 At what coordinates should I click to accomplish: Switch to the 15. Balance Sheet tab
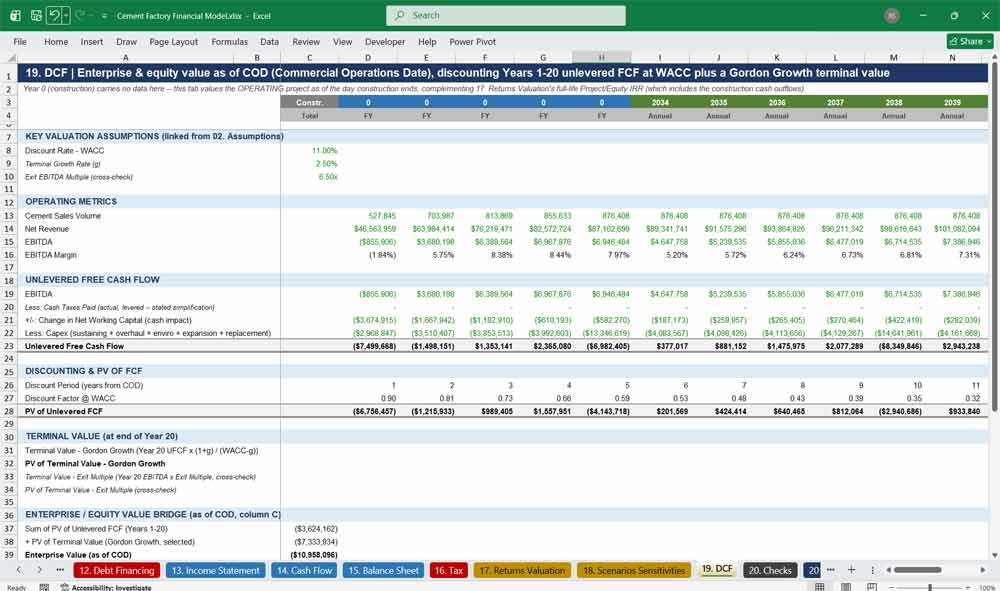tap(383, 571)
